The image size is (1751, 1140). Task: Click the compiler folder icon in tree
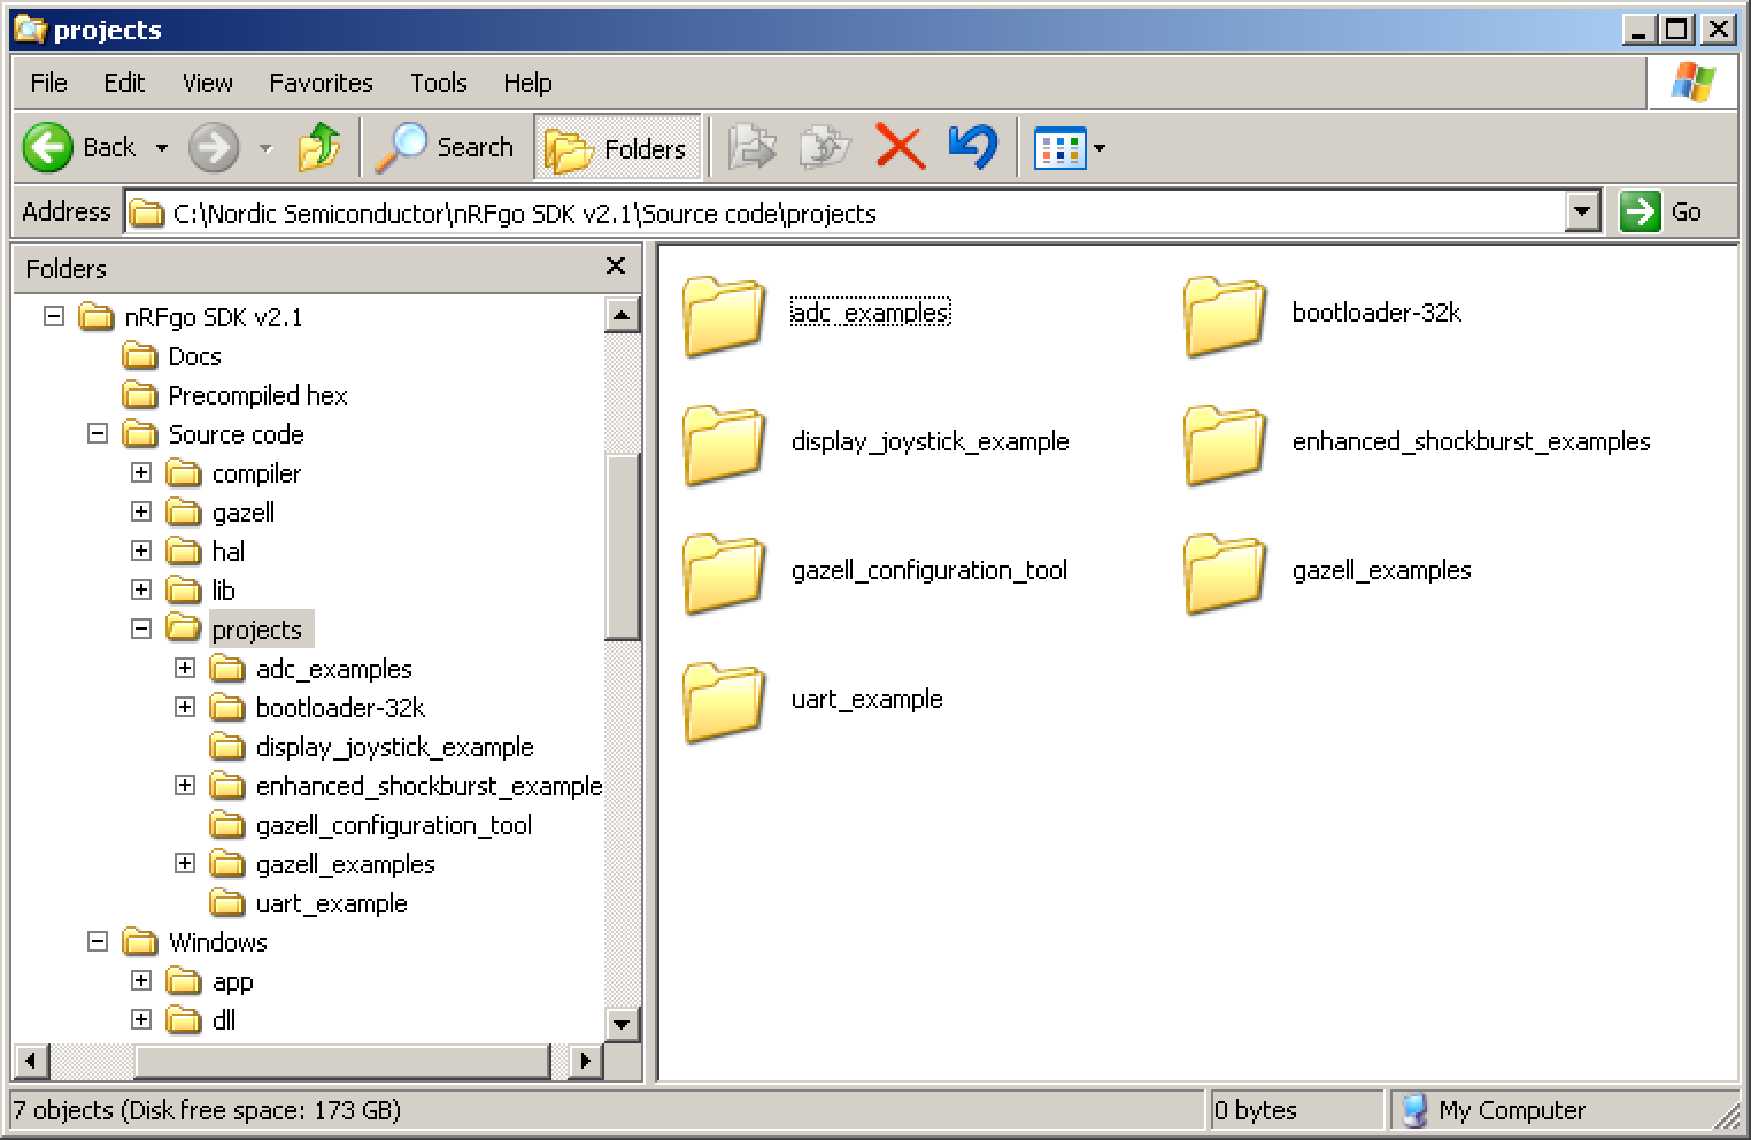click(x=183, y=473)
